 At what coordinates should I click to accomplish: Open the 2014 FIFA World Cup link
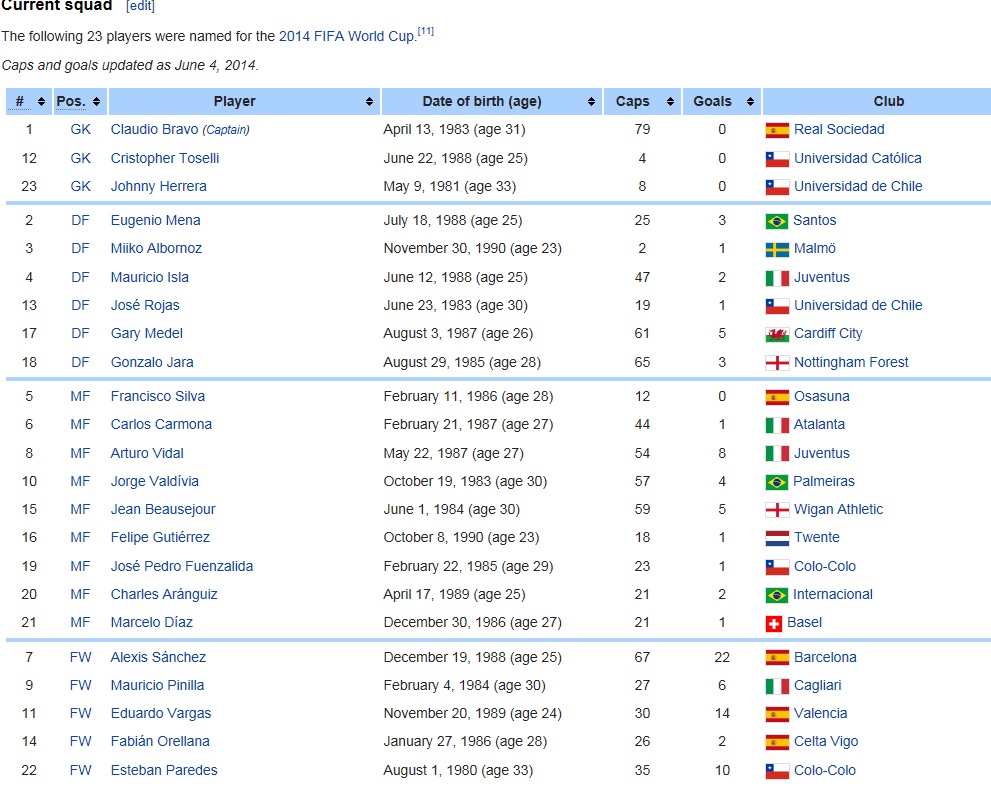[x=346, y=36]
